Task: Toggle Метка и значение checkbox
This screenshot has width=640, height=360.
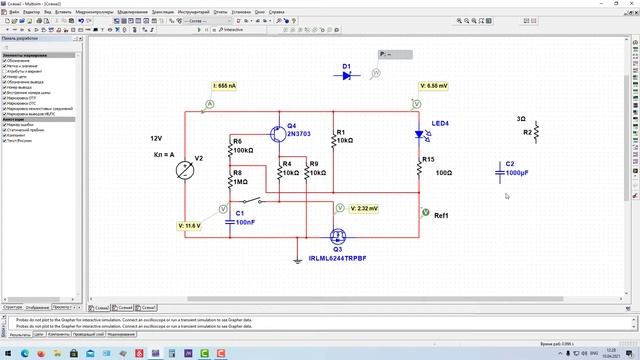Action: pyautogui.click(x=4, y=66)
